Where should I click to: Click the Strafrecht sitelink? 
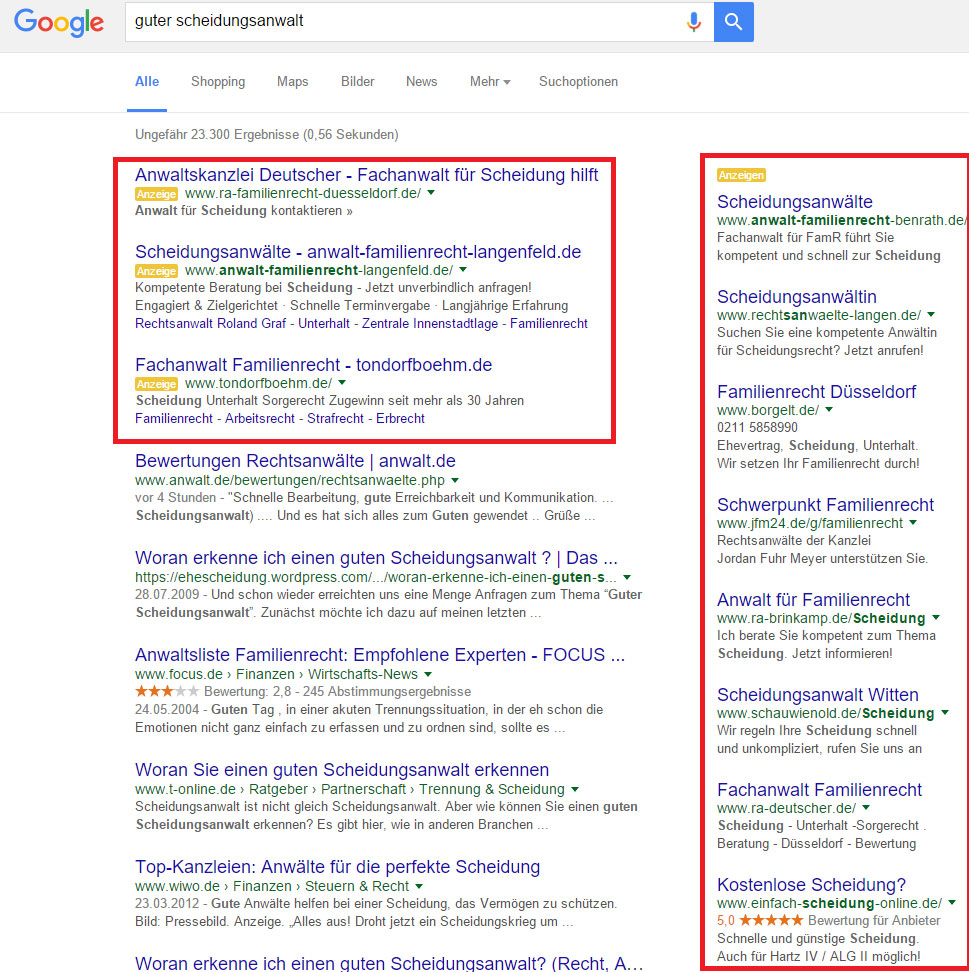tap(335, 418)
